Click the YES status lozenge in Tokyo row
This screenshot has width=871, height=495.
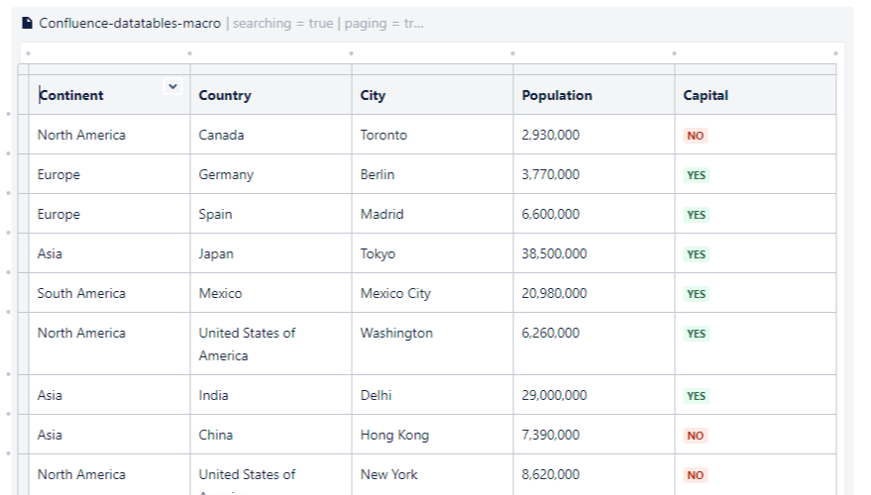click(696, 255)
